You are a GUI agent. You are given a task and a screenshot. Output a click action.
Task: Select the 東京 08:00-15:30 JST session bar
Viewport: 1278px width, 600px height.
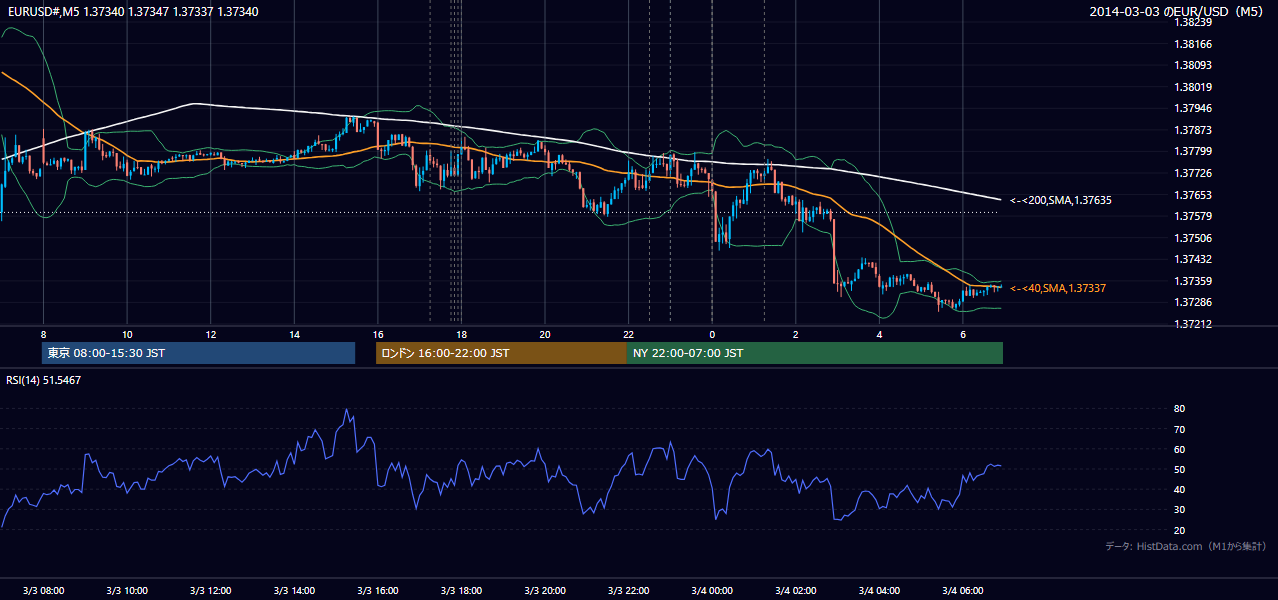[198, 353]
